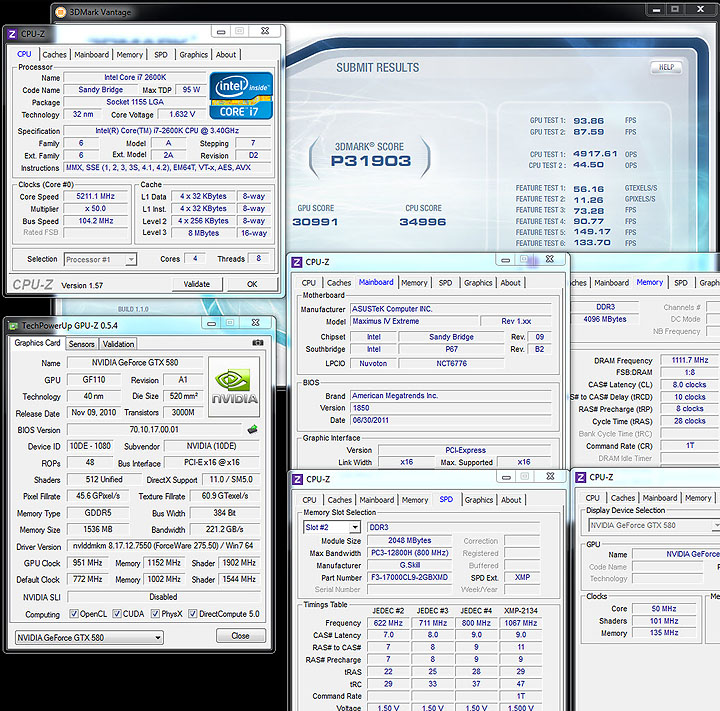Viewport: 720px width, 711px height.
Task: Toggle the DirectCompute 5.0 checkbox
Action: (193, 614)
